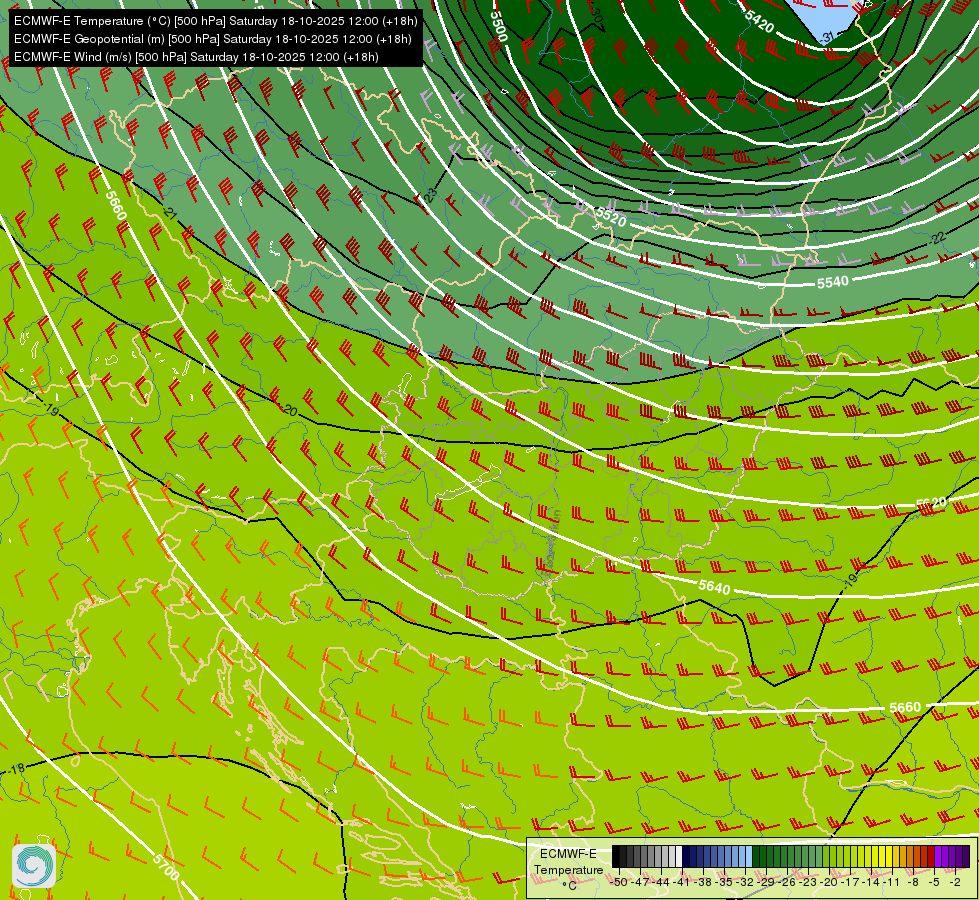This screenshot has height=900, width=979.
Task: Click the 5520 geopotential contour label
Action: 611,217
